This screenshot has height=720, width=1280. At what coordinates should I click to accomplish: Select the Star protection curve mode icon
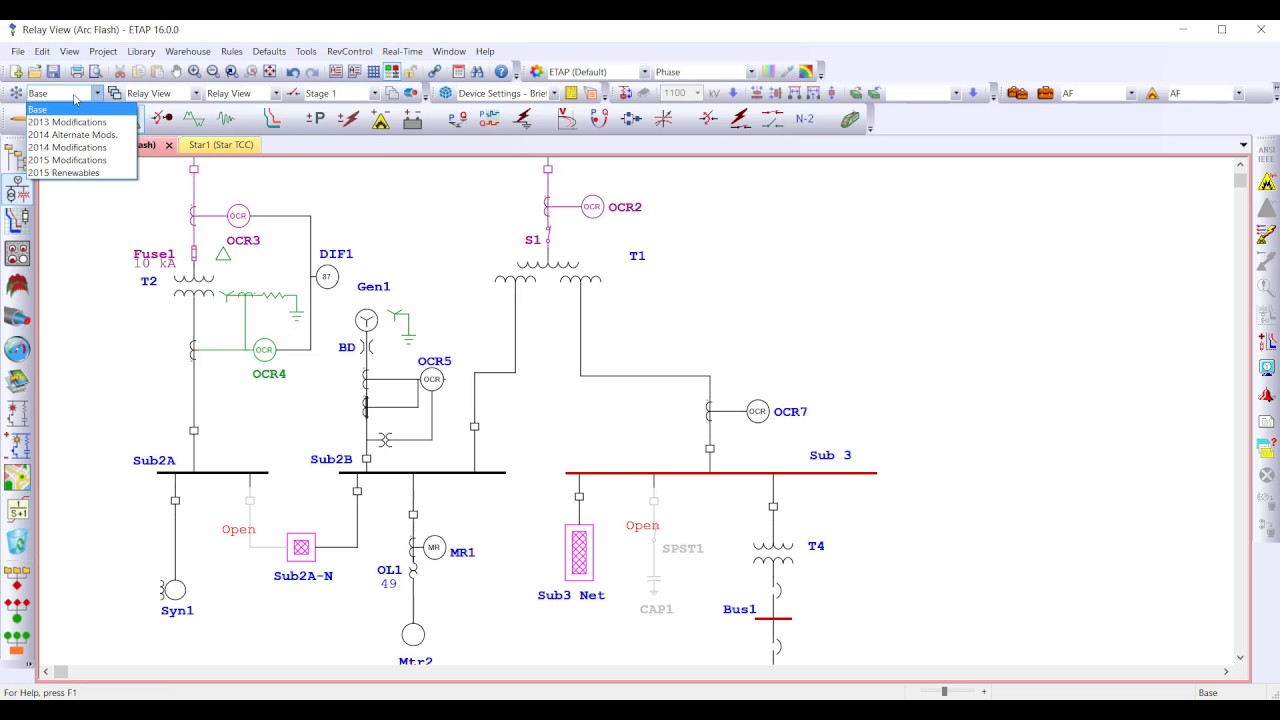click(272, 119)
